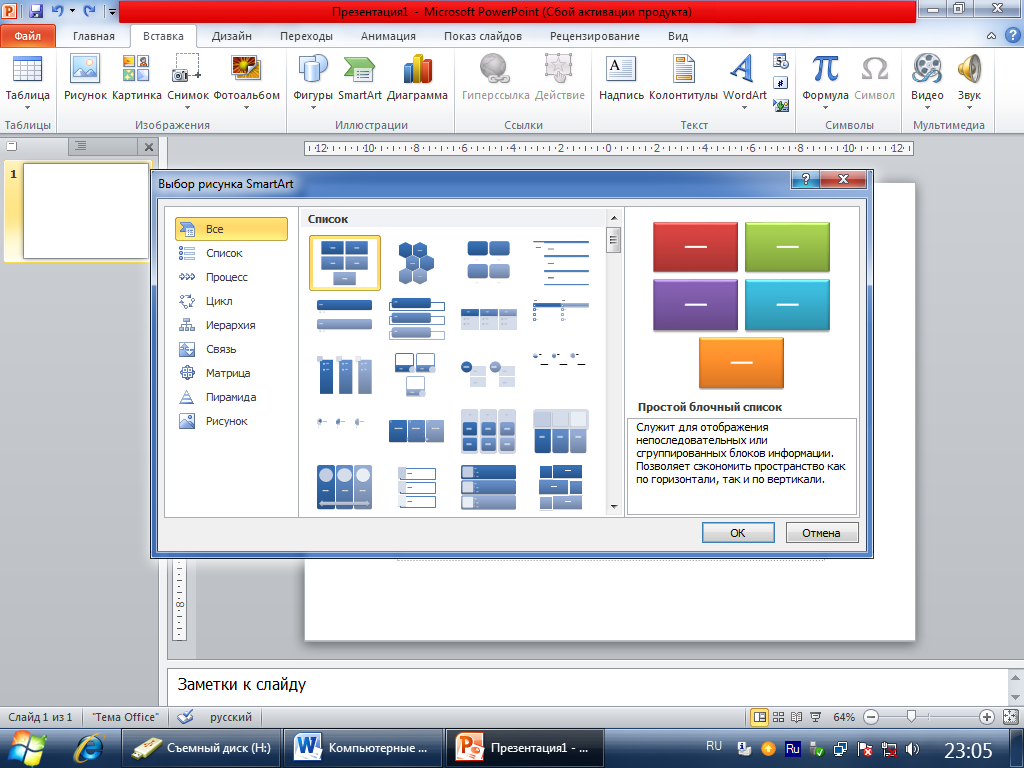This screenshot has height=768, width=1024.
Task: Adjust the zoom slider in status bar
Action: pyautogui.click(x=911, y=717)
